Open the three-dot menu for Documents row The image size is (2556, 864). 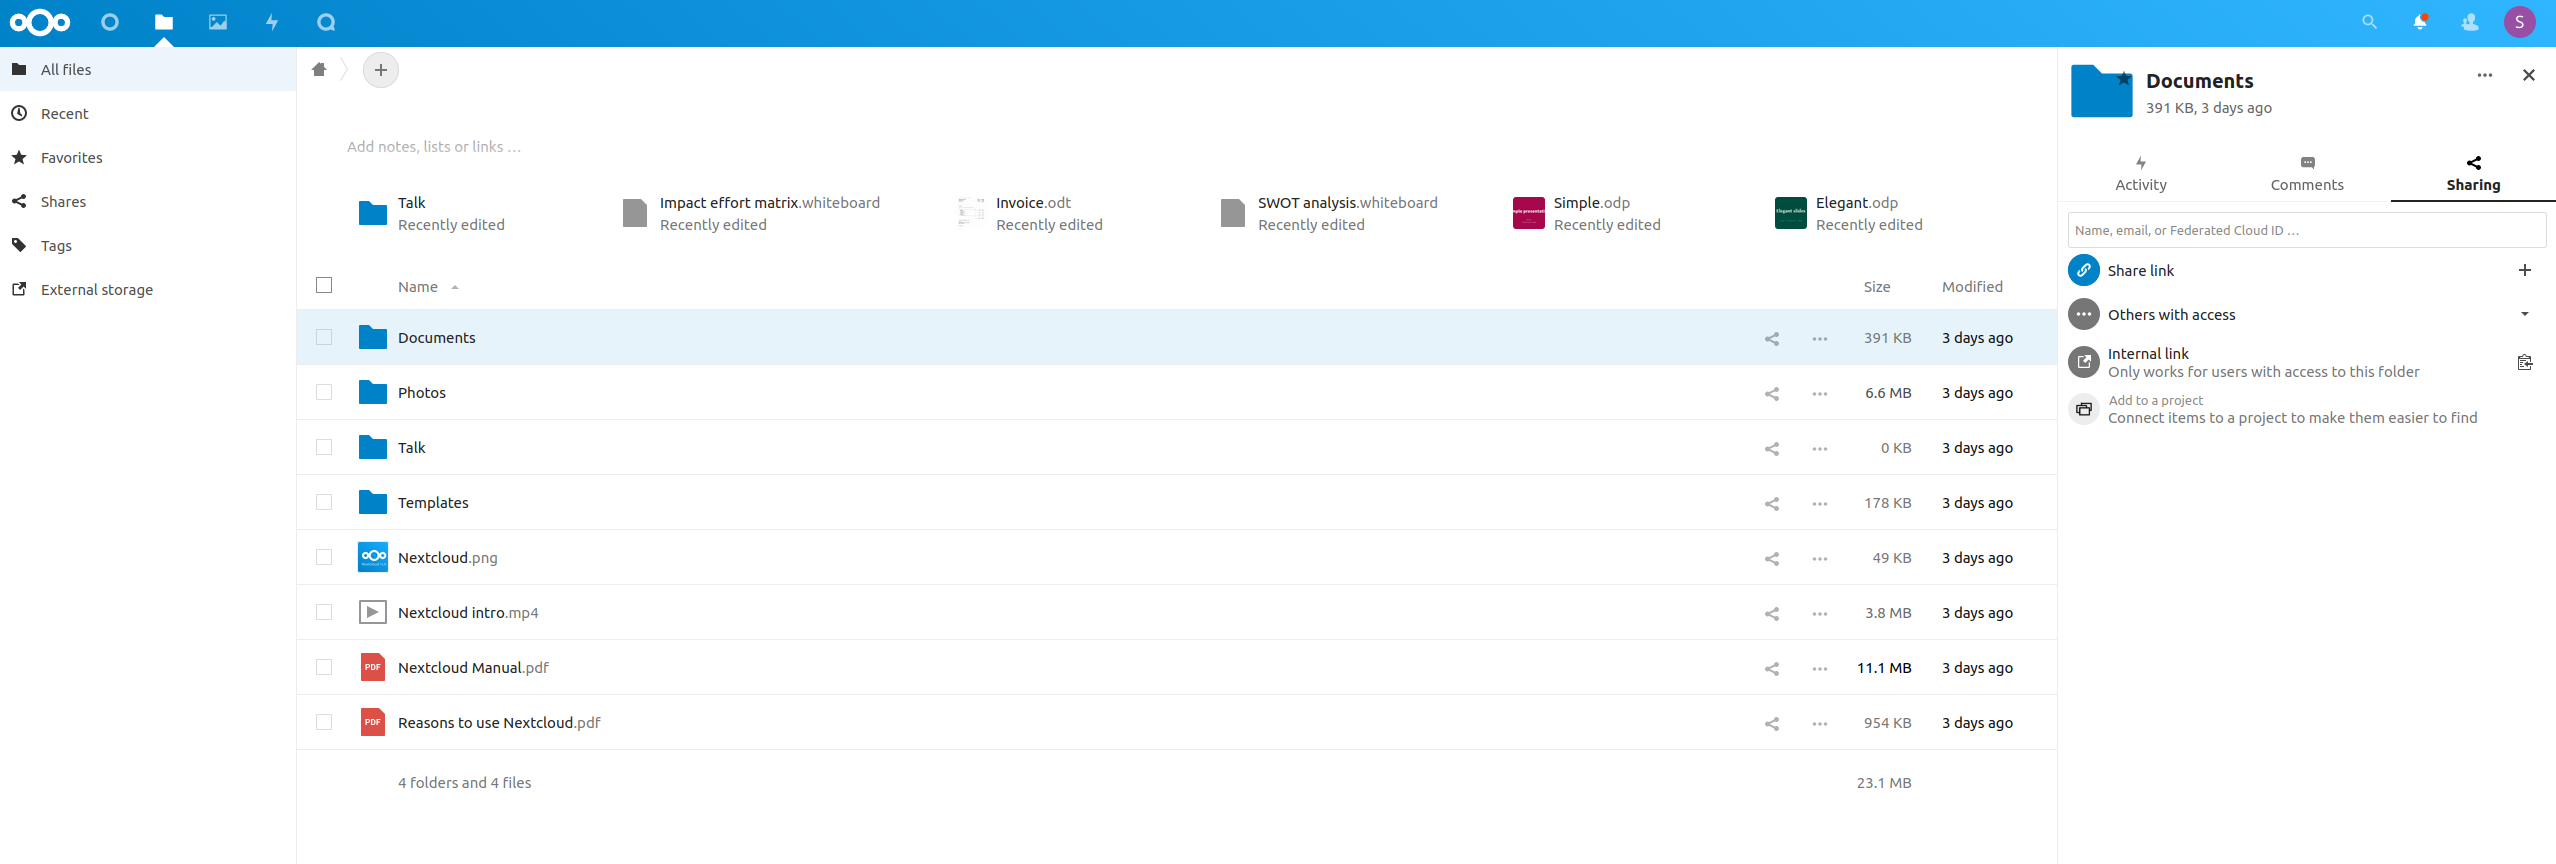1820,339
